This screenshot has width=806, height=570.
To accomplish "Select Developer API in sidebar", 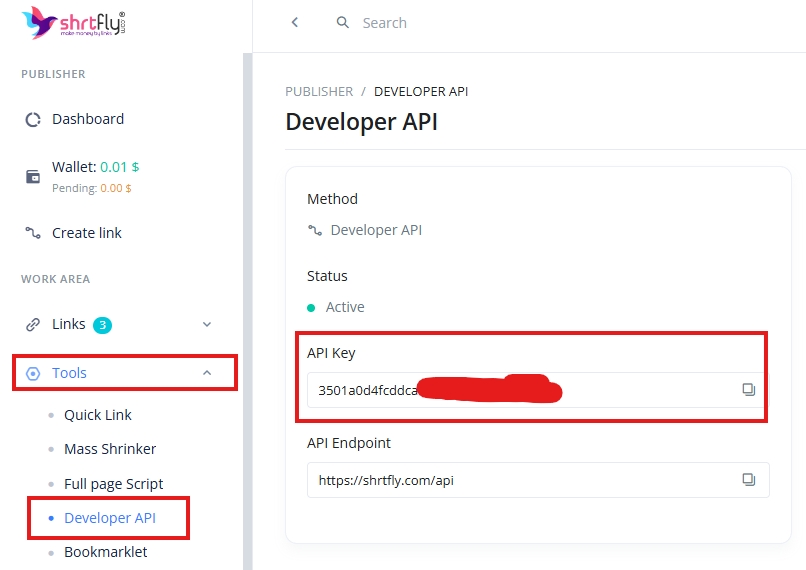I will click(110, 518).
